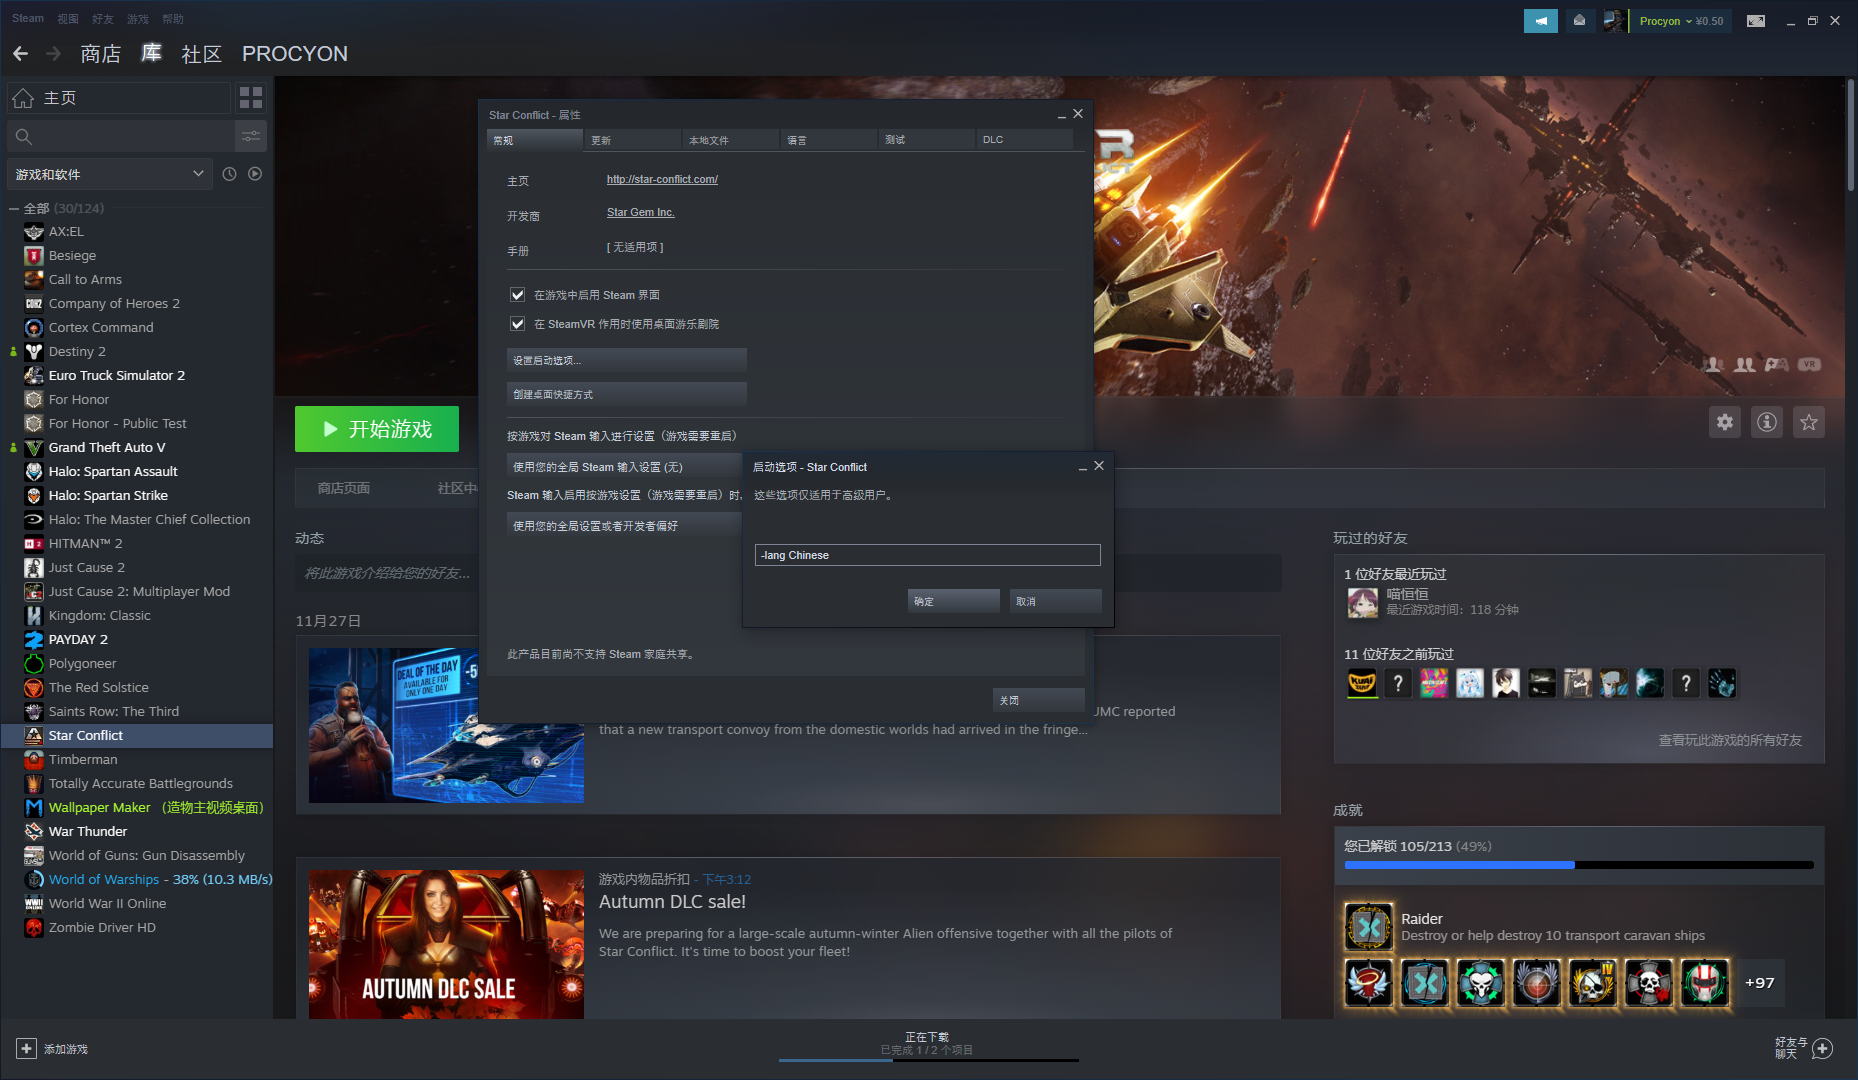Image resolution: width=1858 pixels, height=1080 pixels.
Task: Open the announcements megaphone icon
Action: click(1541, 21)
